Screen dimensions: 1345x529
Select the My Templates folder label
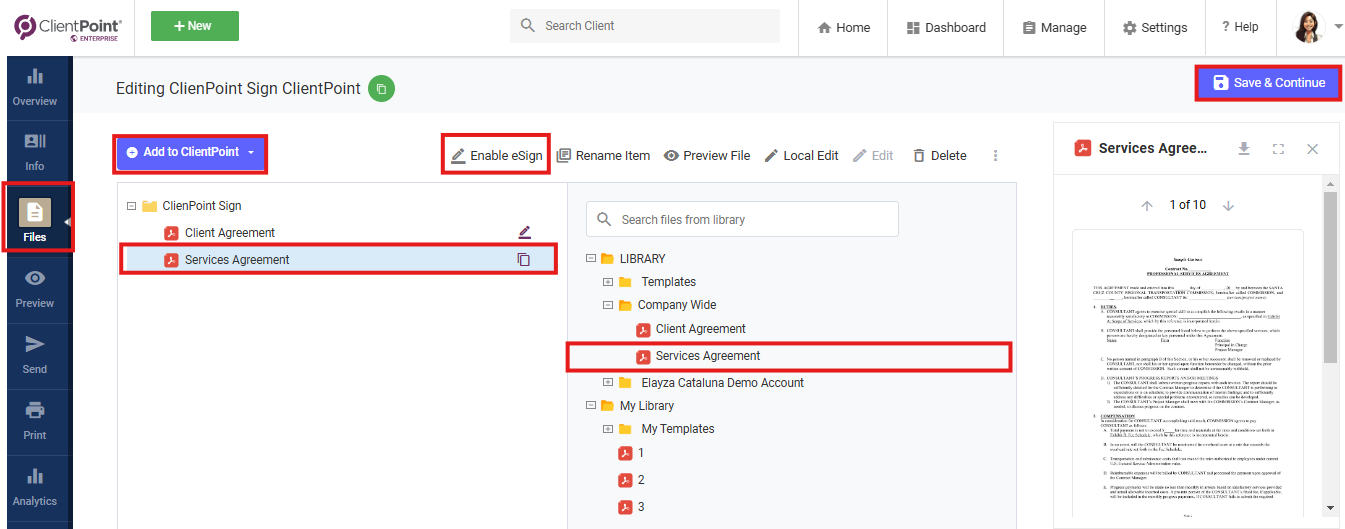[x=678, y=429]
